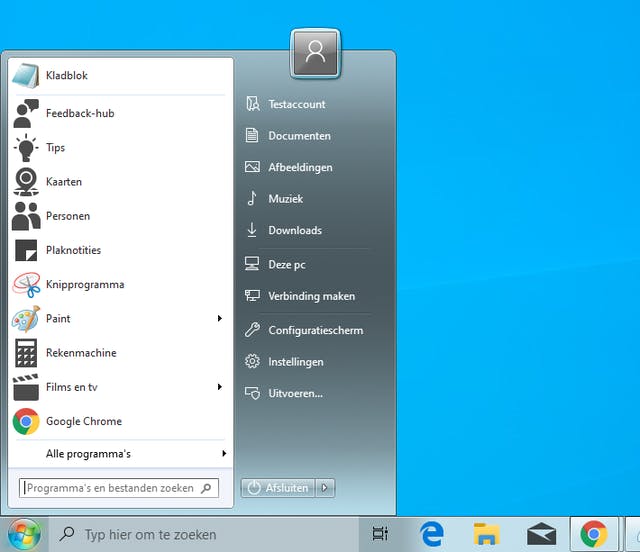The image size is (640, 552).
Task: Open Kladblok from the start menu
Action: (66, 75)
